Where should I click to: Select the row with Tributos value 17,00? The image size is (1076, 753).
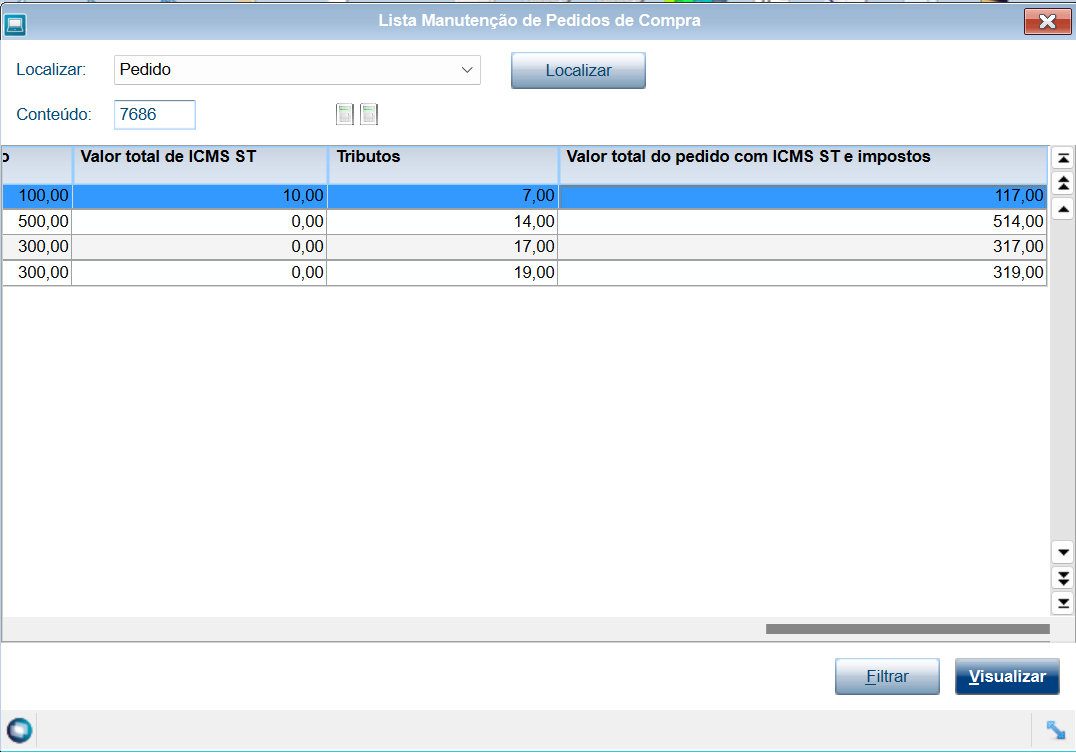point(500,246)
